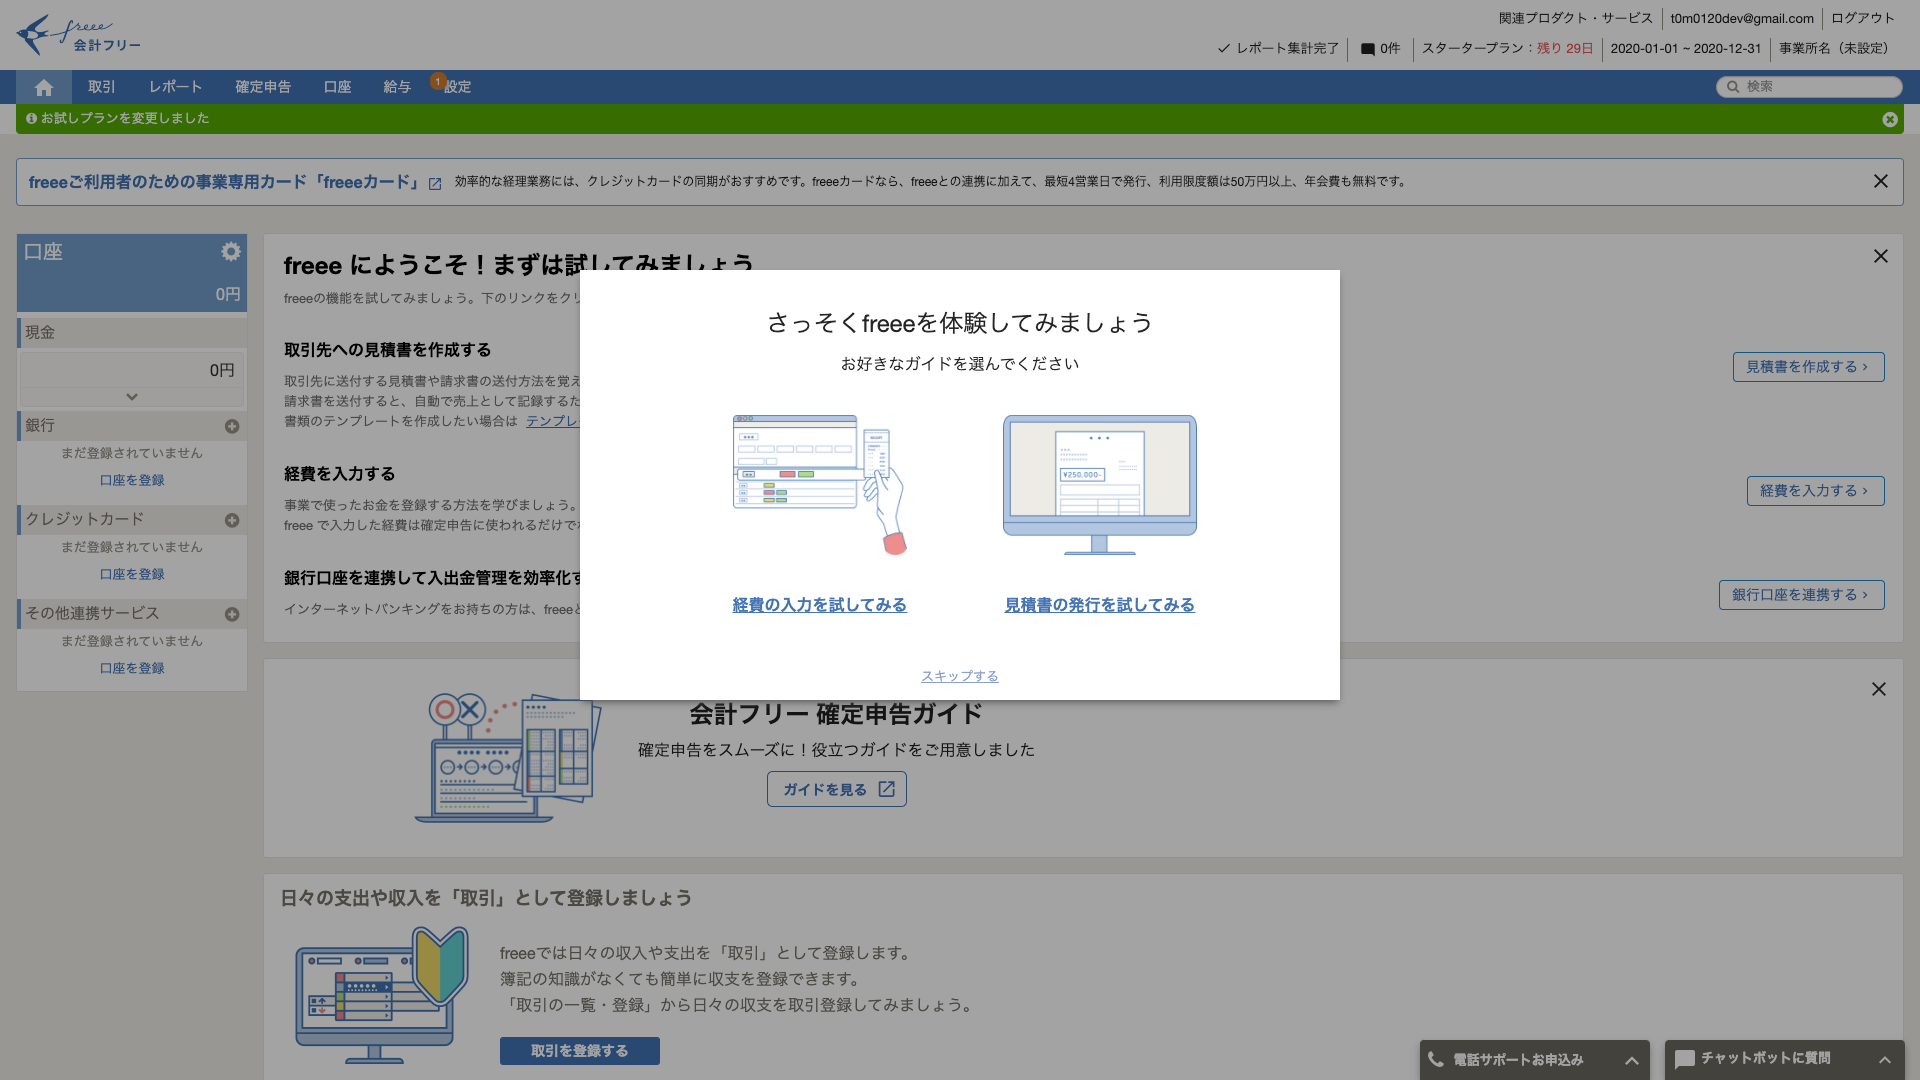The height and width of the screenshot is (1080, 1920).
Task: Click the スタータープラン 残り29日 link
Action: tap(1507, 48)
